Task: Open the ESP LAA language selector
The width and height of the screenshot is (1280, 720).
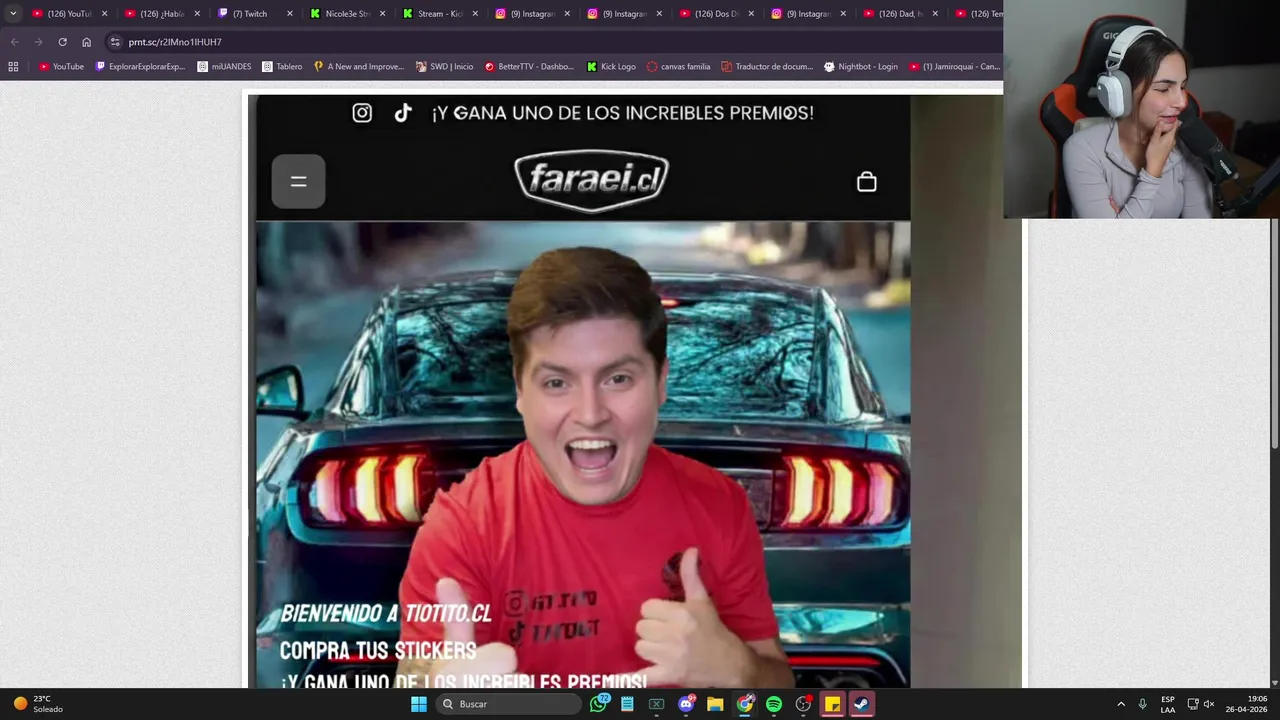Action: 1168,704
